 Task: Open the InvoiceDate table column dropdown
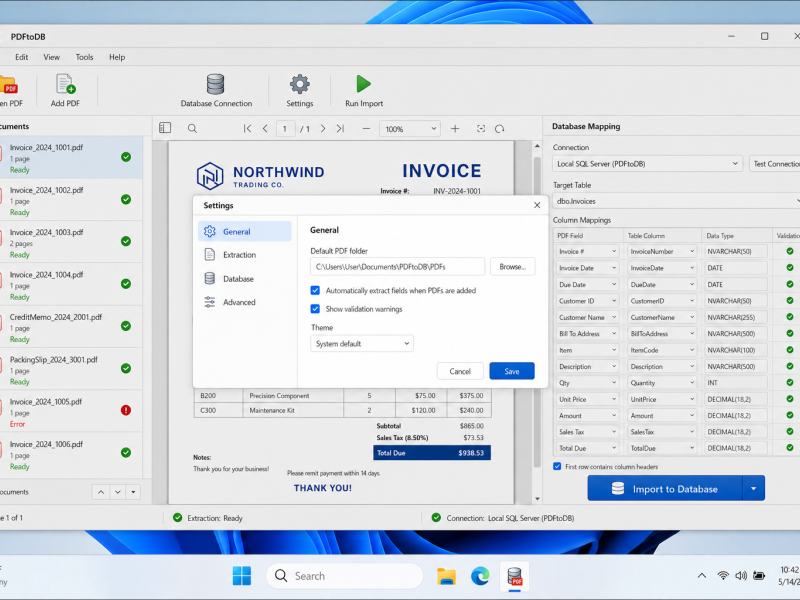pyautogui.click(x=662, y=268)
